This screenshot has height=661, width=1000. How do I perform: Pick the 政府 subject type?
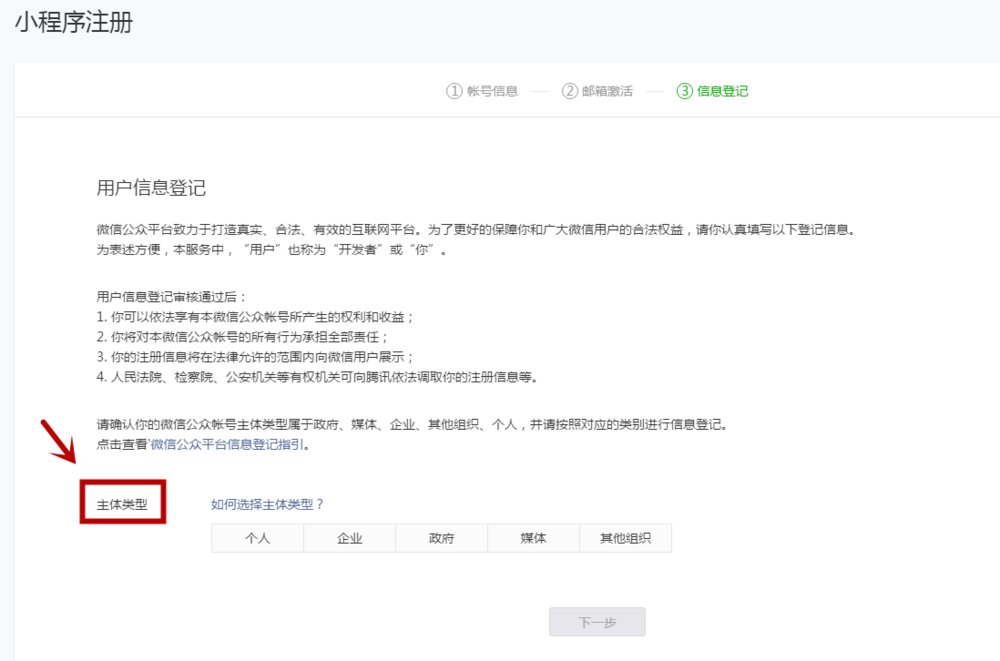tap(441, 538)
